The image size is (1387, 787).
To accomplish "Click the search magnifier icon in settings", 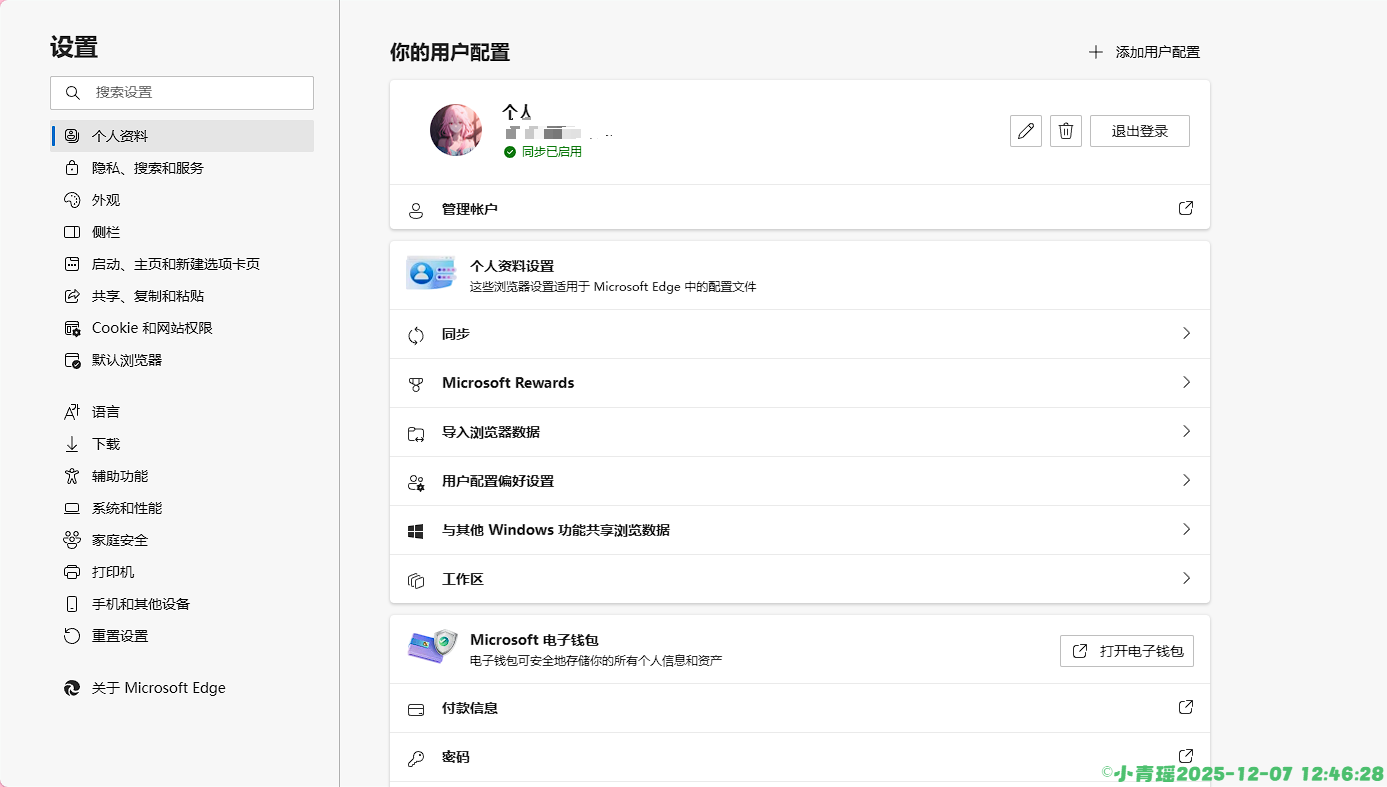I will point(72,92).
